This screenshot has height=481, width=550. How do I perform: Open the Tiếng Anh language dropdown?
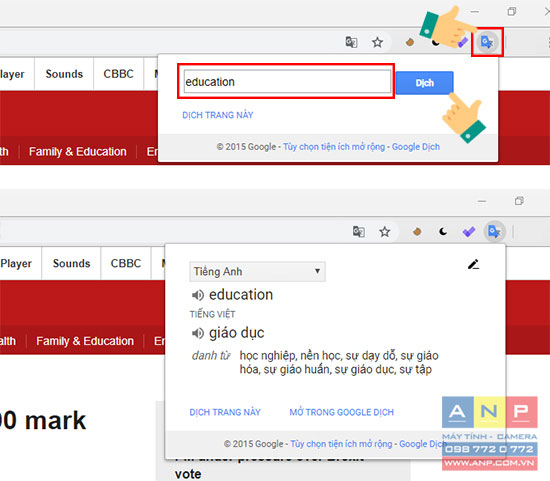[257, 272]
